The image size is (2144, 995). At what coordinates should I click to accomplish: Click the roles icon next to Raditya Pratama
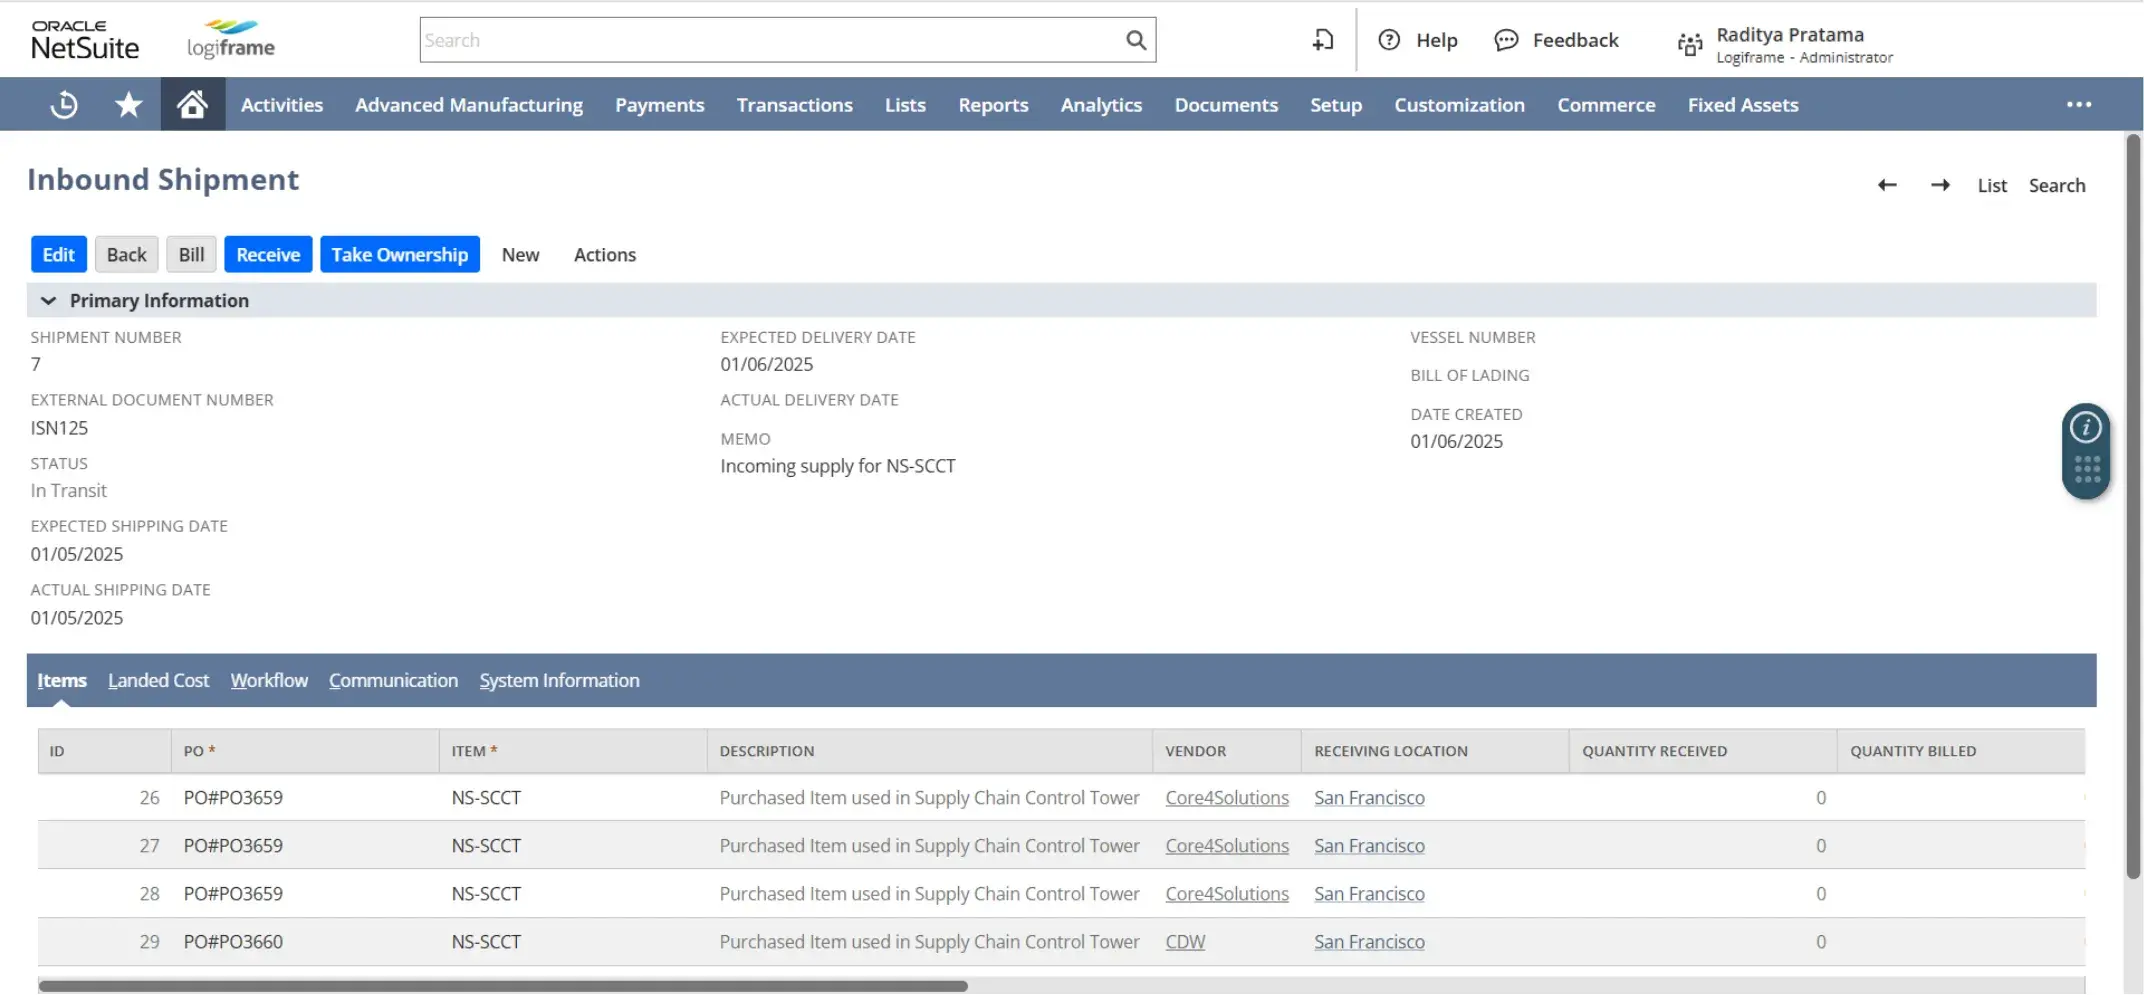point(1688,44)
